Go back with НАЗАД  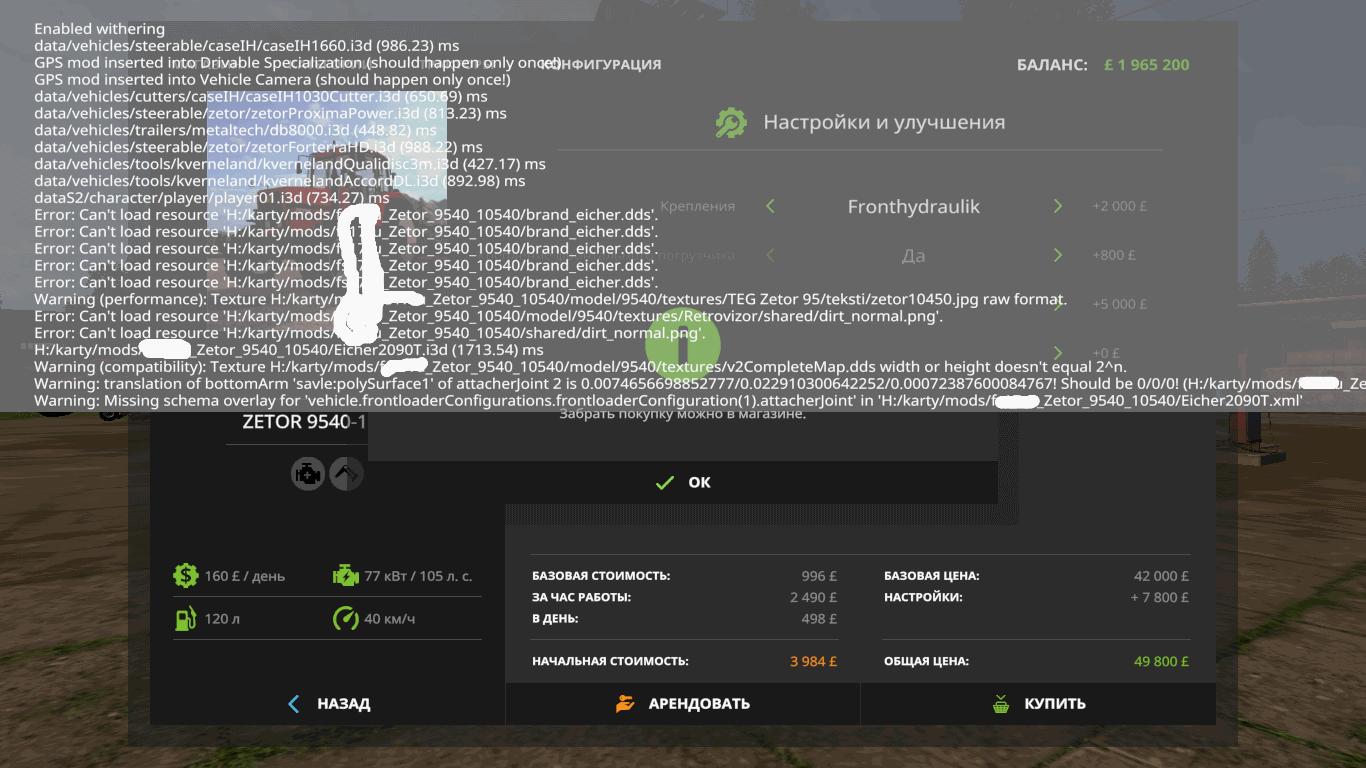(x=328, y=704)
